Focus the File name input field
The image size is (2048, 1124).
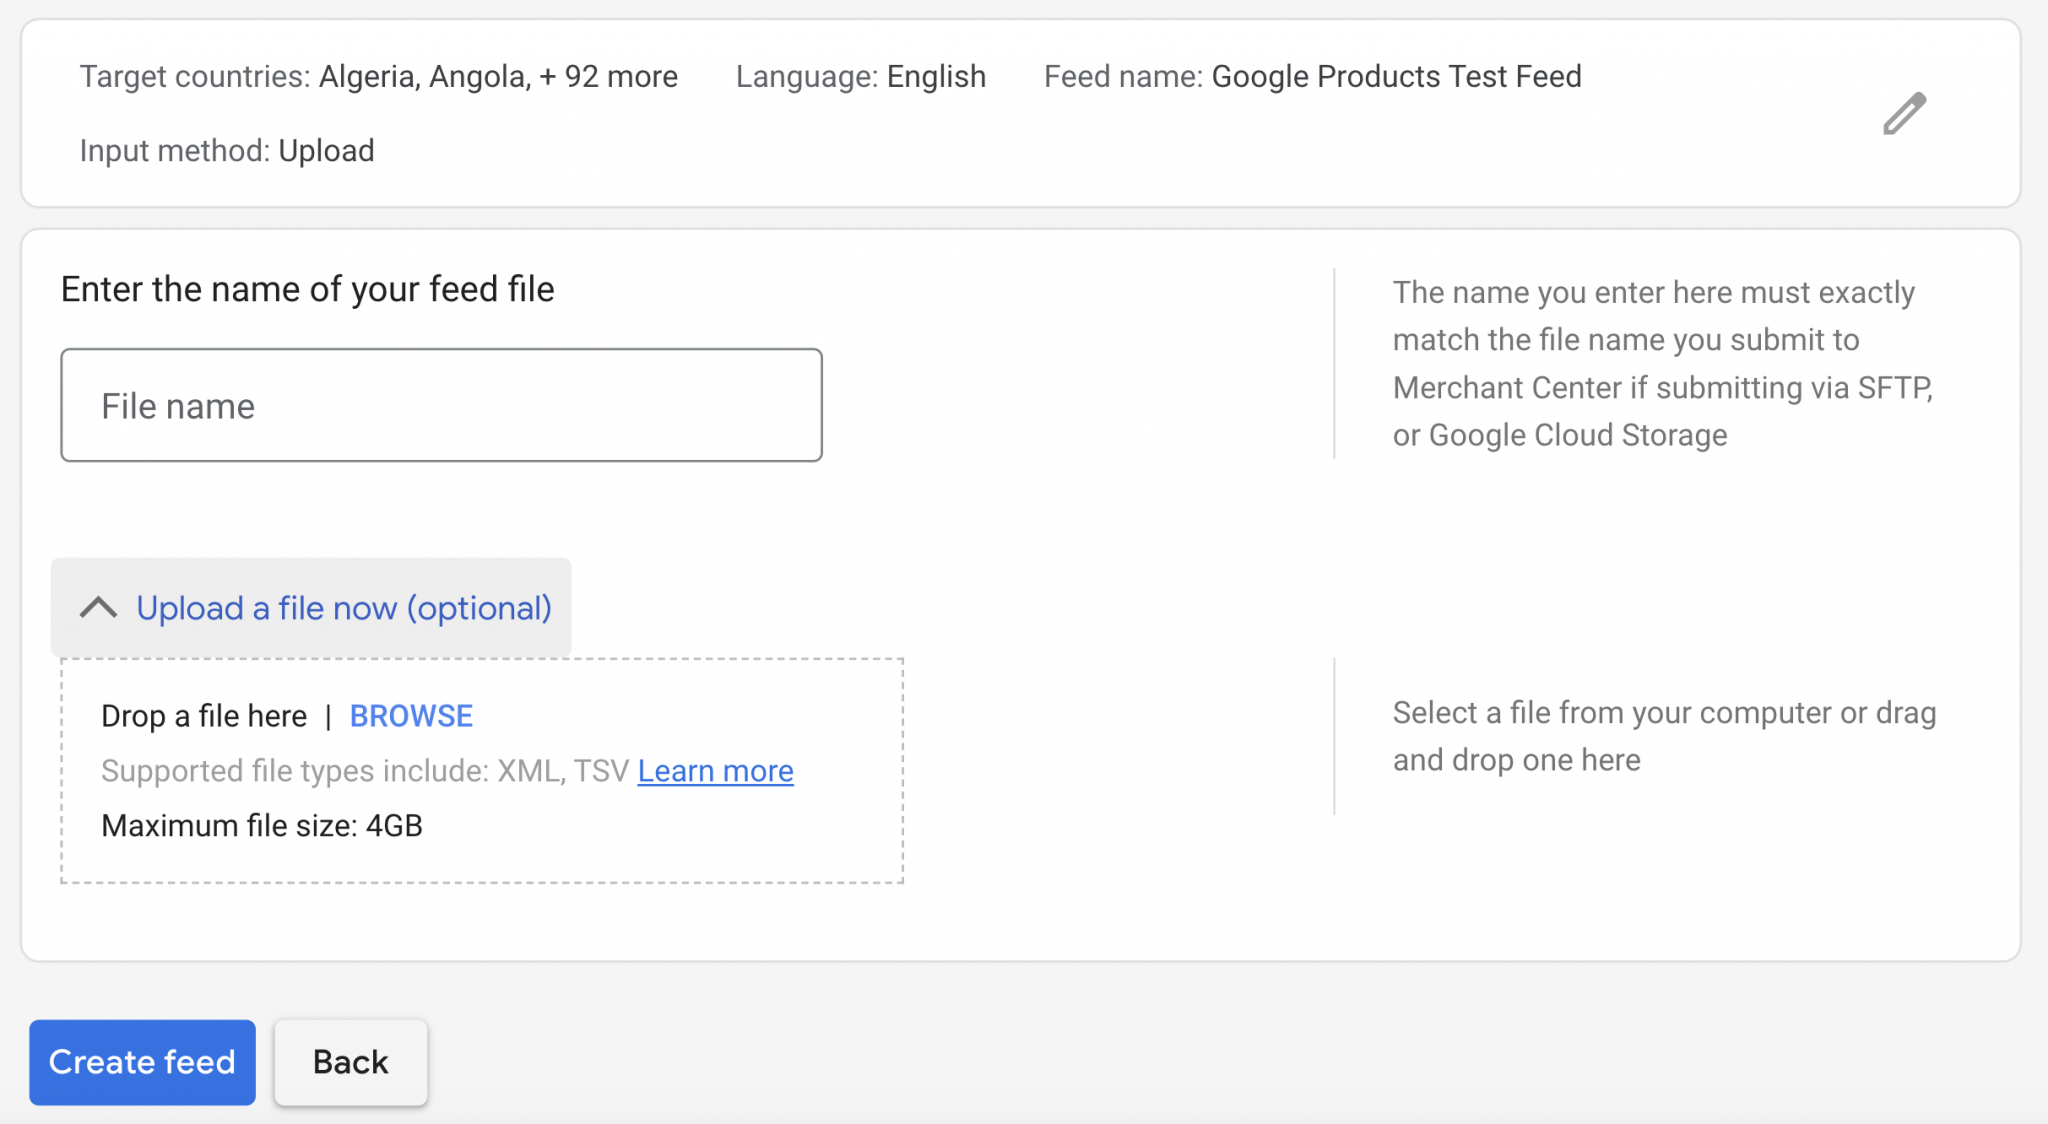[441, 405]
